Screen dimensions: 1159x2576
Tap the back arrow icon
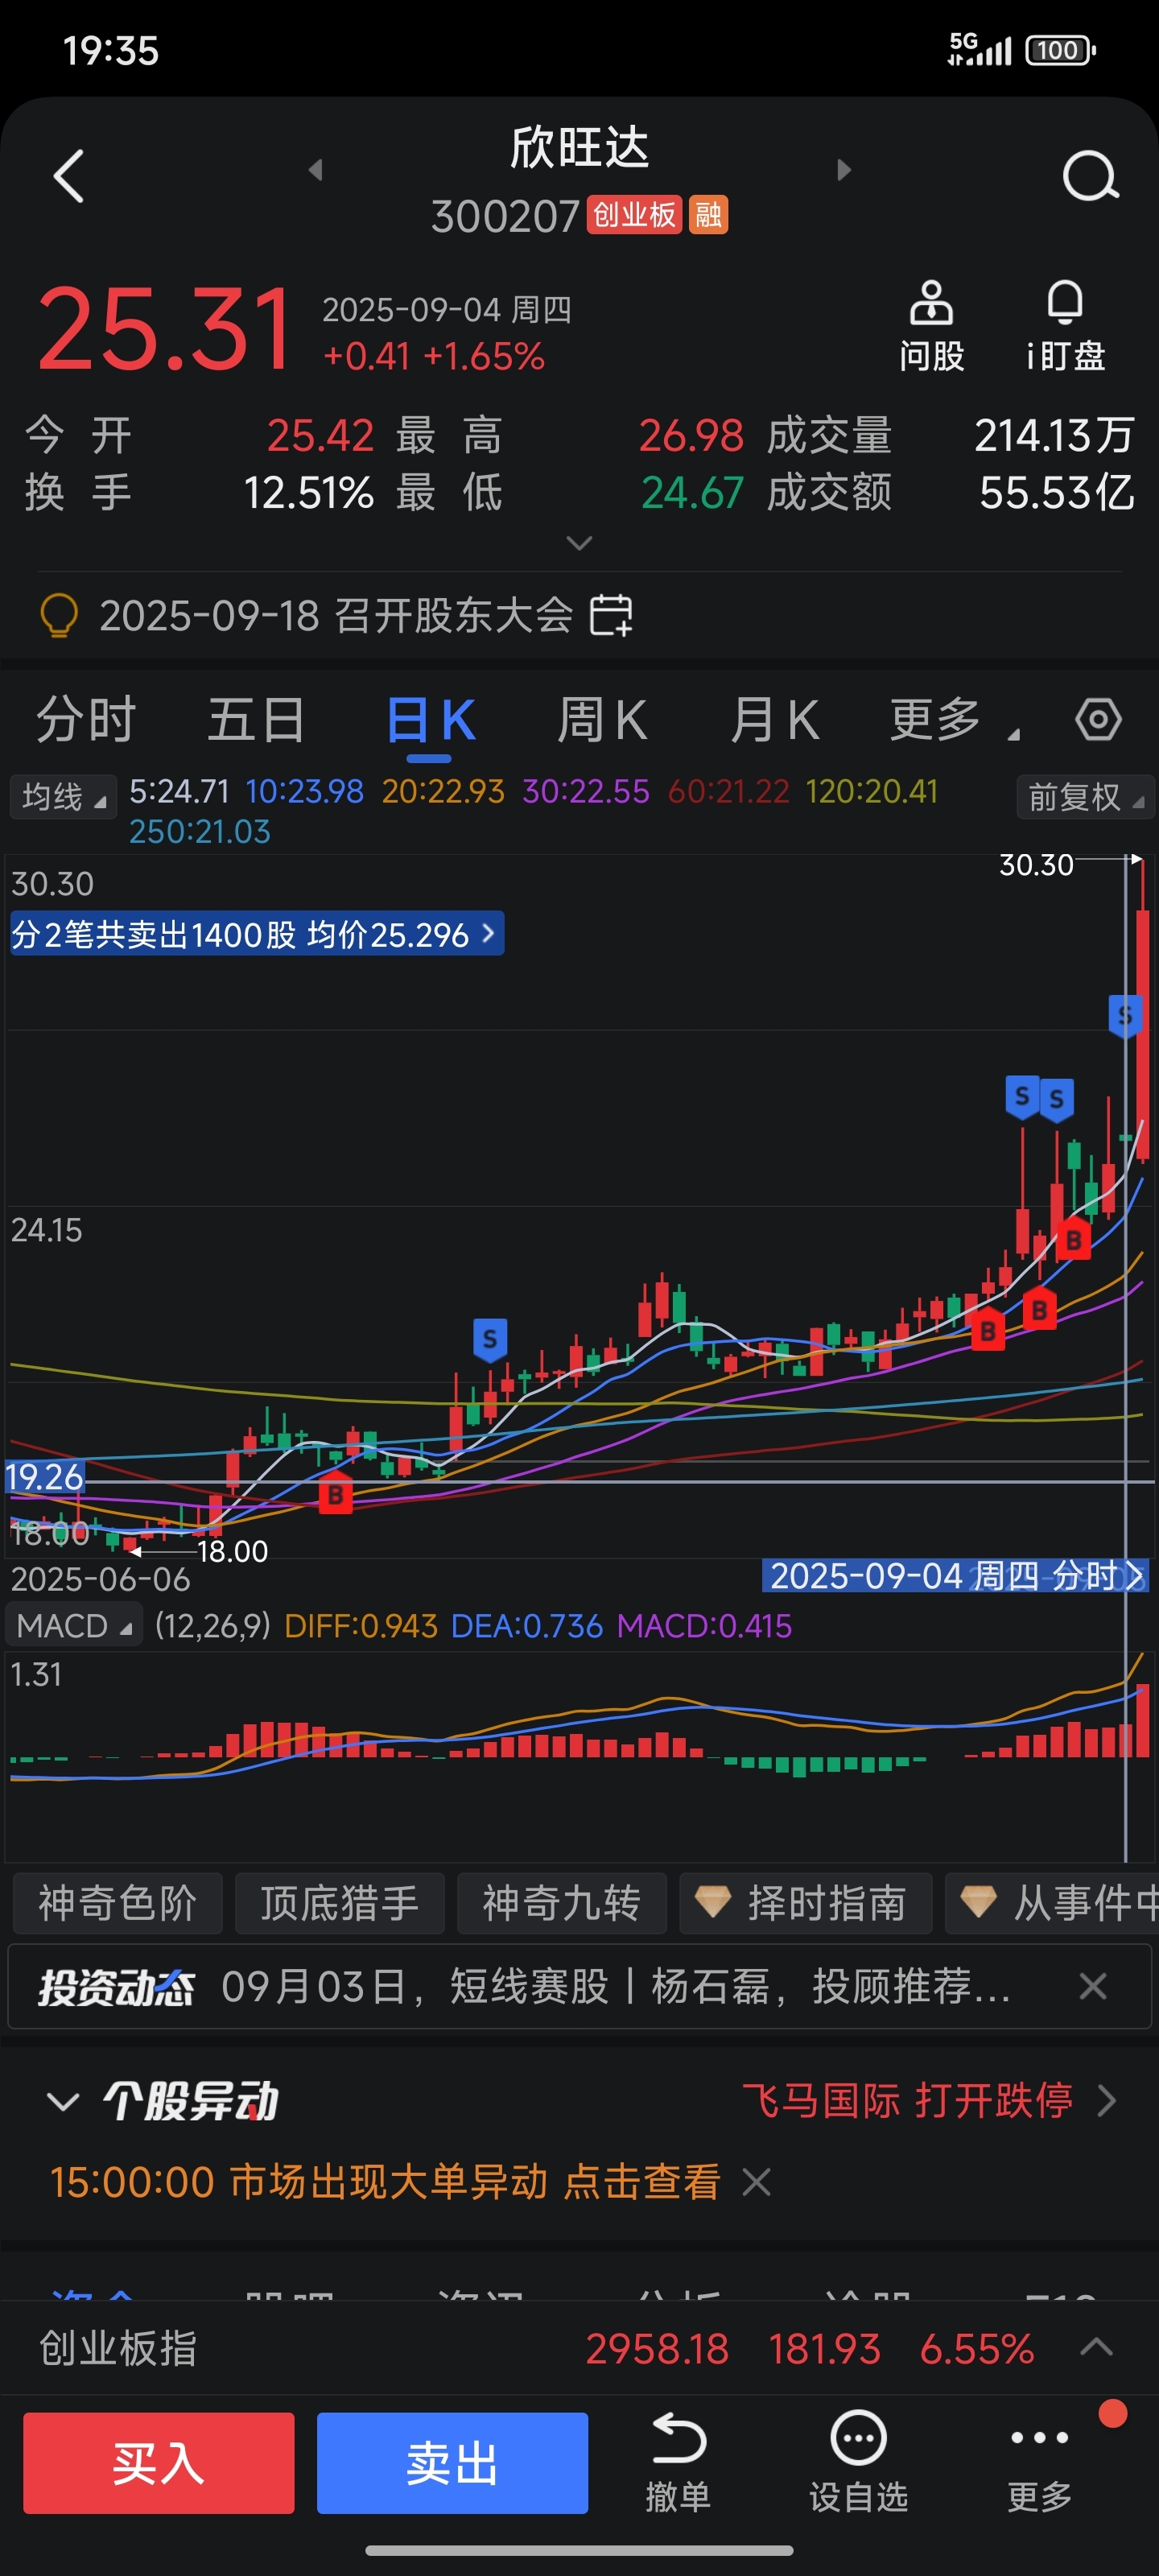point(68,177)
